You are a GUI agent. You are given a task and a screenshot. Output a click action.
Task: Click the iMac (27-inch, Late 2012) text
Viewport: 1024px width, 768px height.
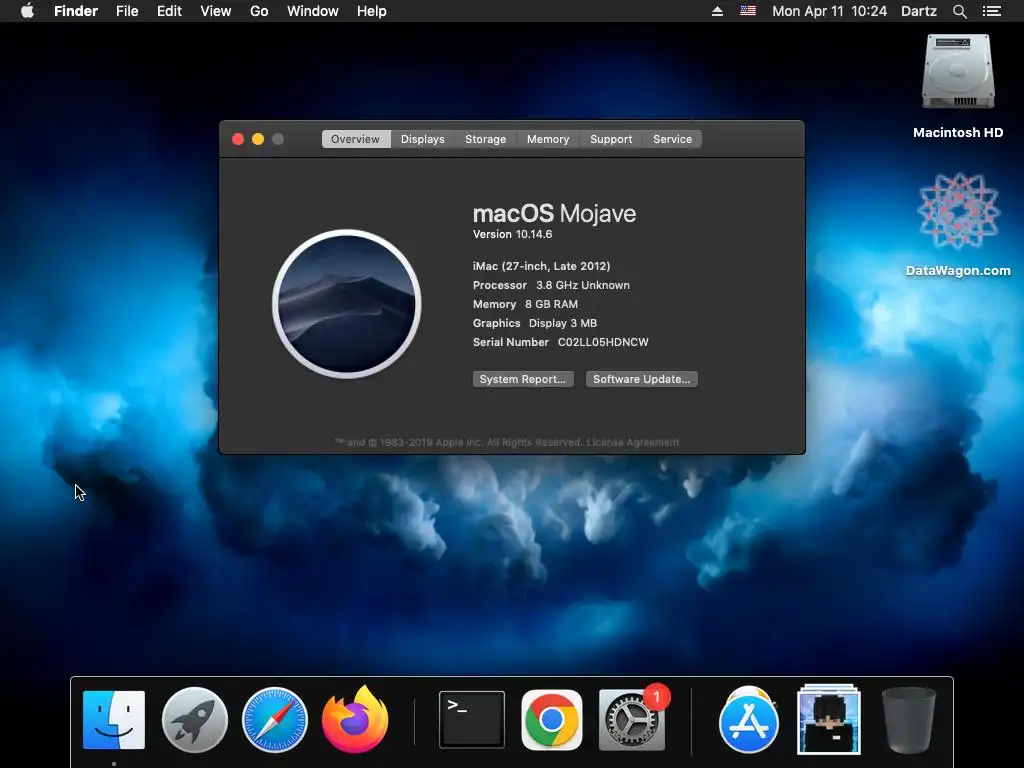(x=541, y=266)
